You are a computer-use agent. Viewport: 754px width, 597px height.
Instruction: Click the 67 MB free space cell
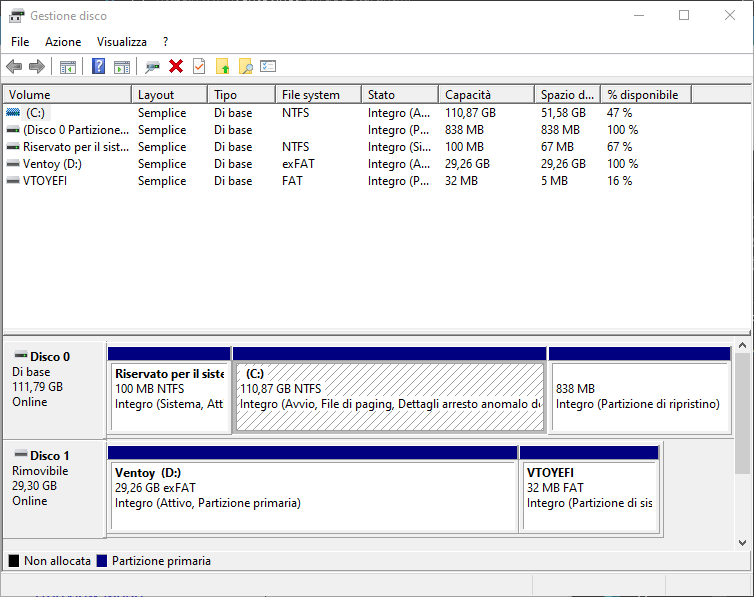[x=557, y=147]
